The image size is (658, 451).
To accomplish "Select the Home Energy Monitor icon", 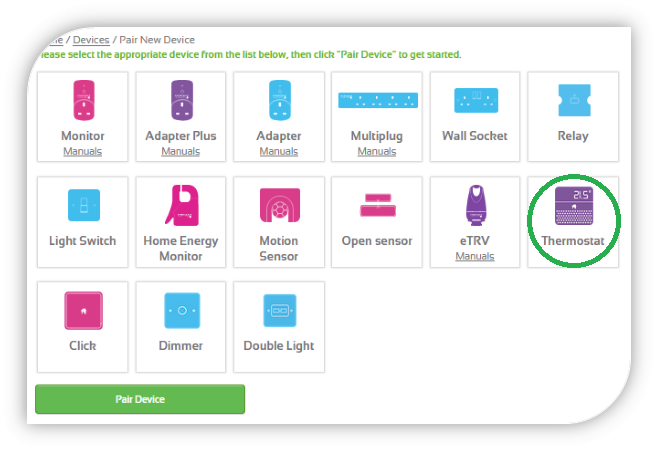I will click(182, 205).
